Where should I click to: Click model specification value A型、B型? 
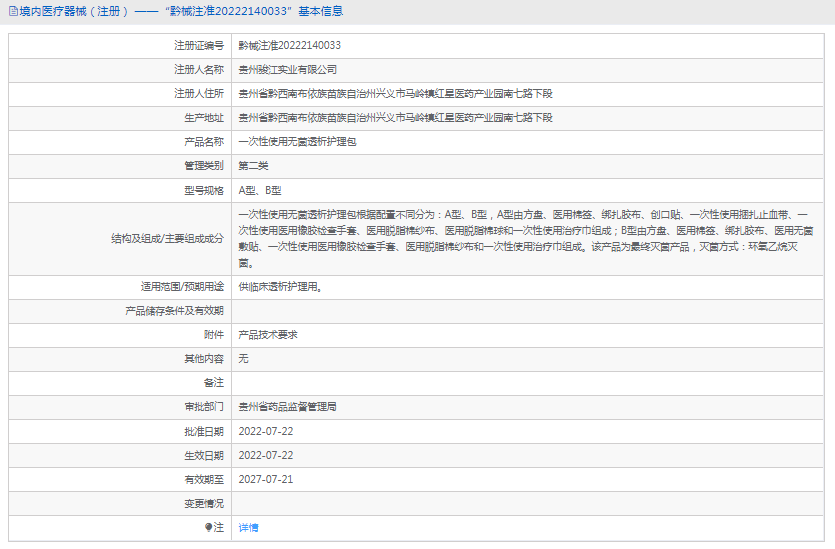pos(260,189)
